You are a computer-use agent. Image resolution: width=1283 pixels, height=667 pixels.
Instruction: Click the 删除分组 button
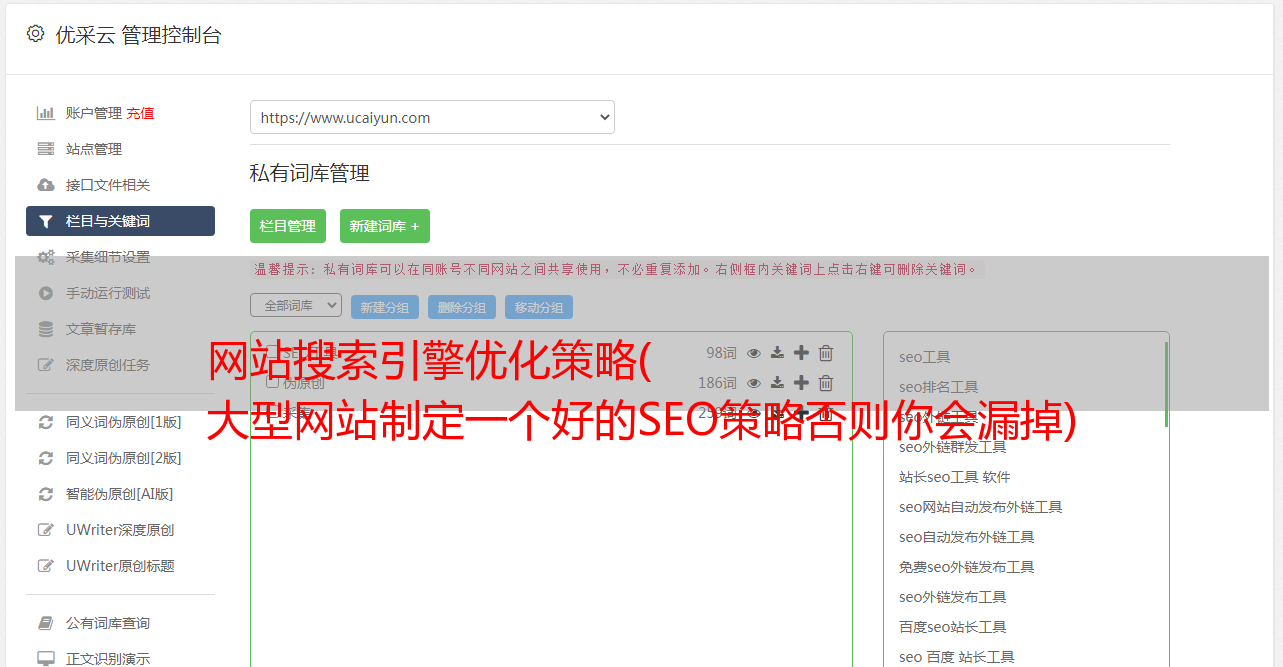[x=462, y=307]
